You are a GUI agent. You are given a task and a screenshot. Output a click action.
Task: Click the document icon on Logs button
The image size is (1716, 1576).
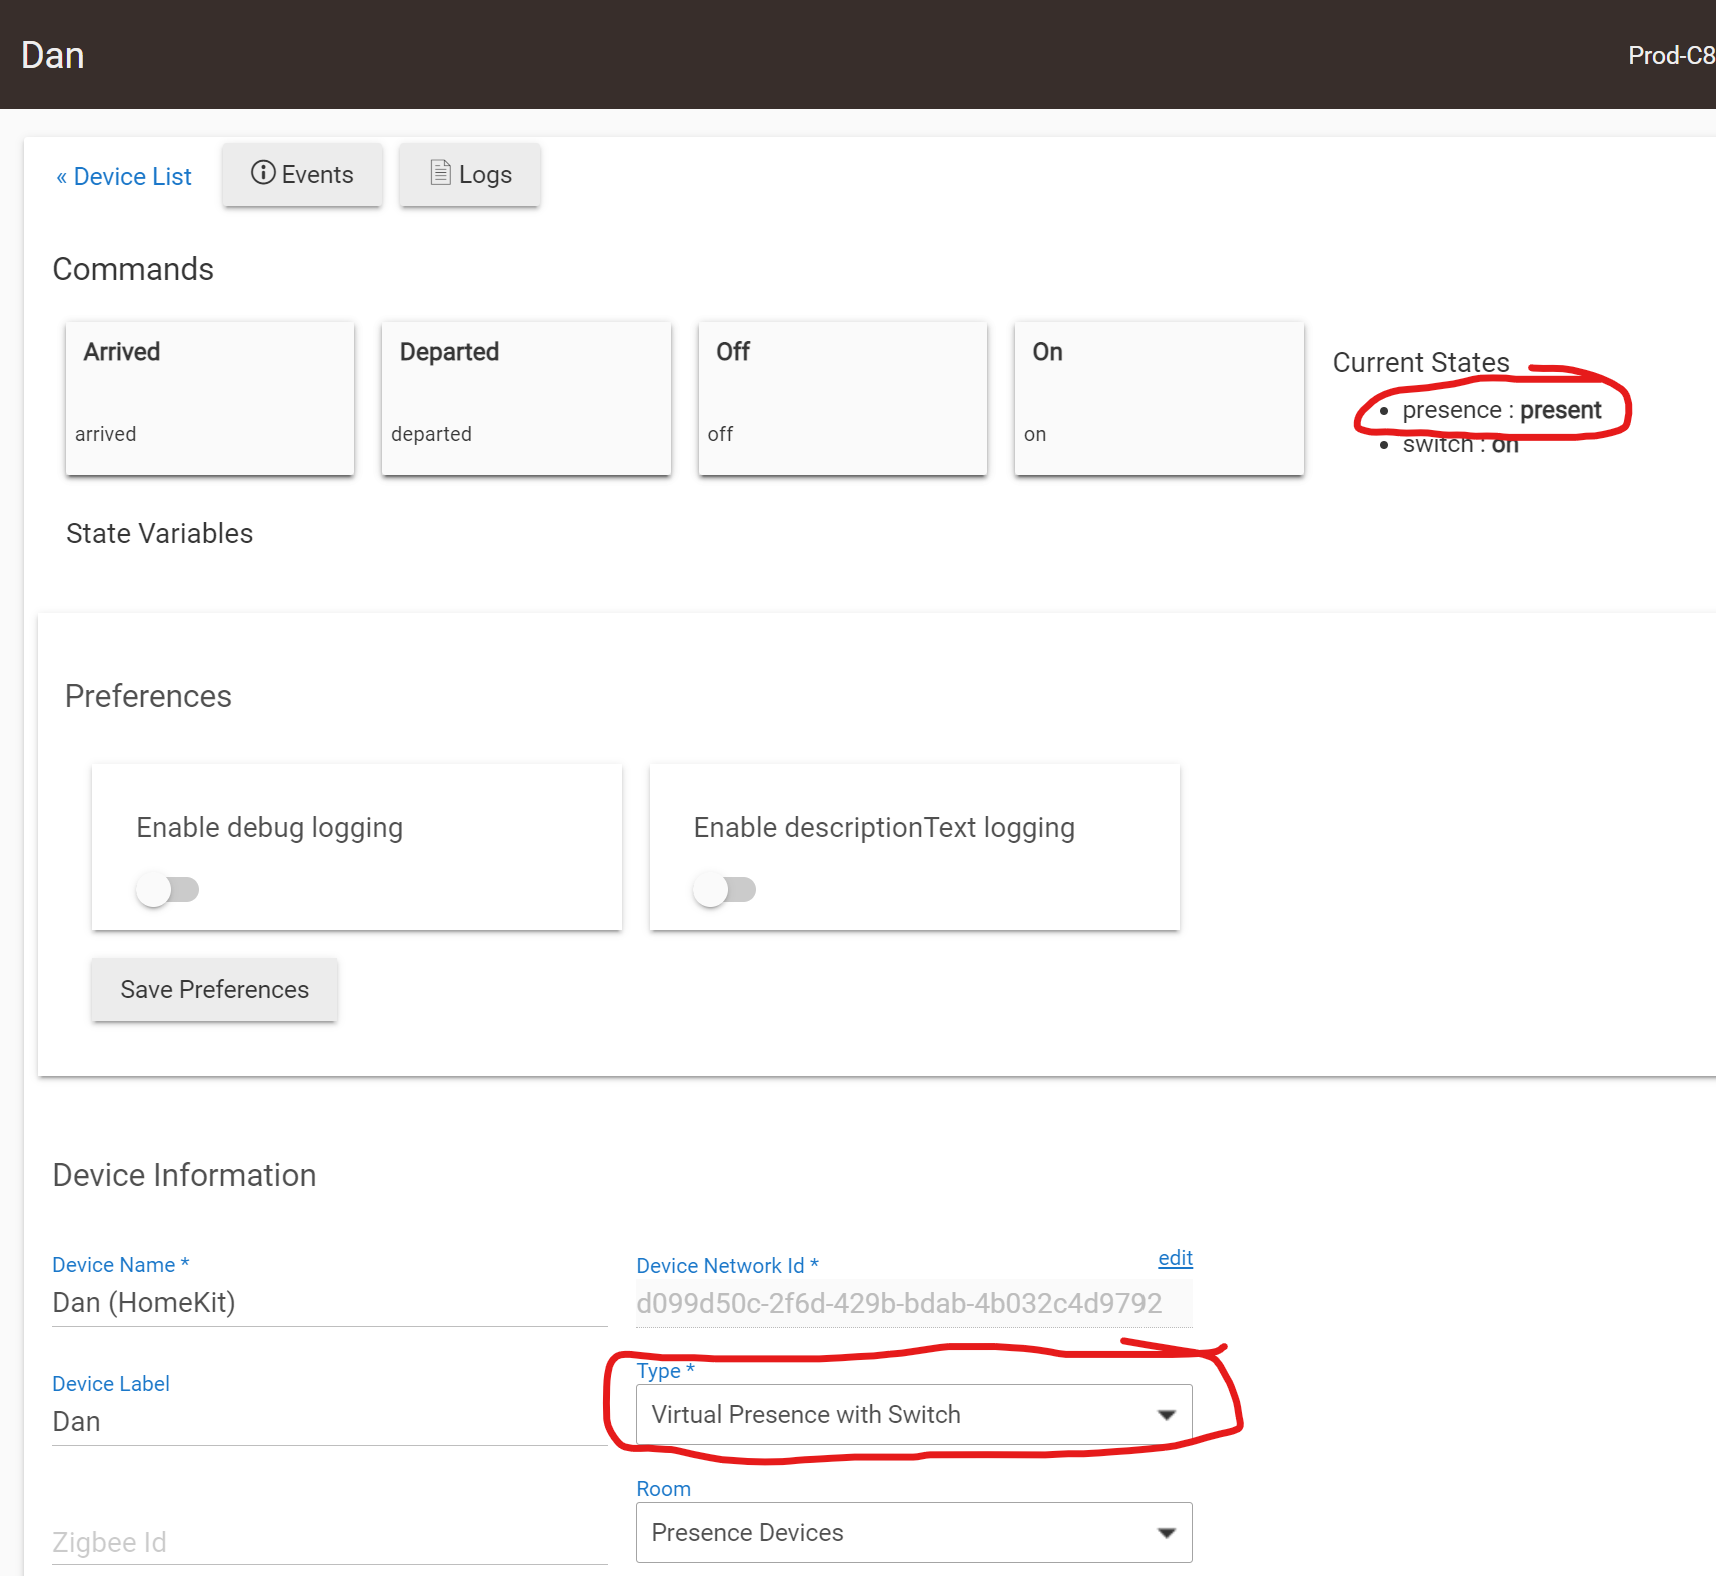(440, 173)
